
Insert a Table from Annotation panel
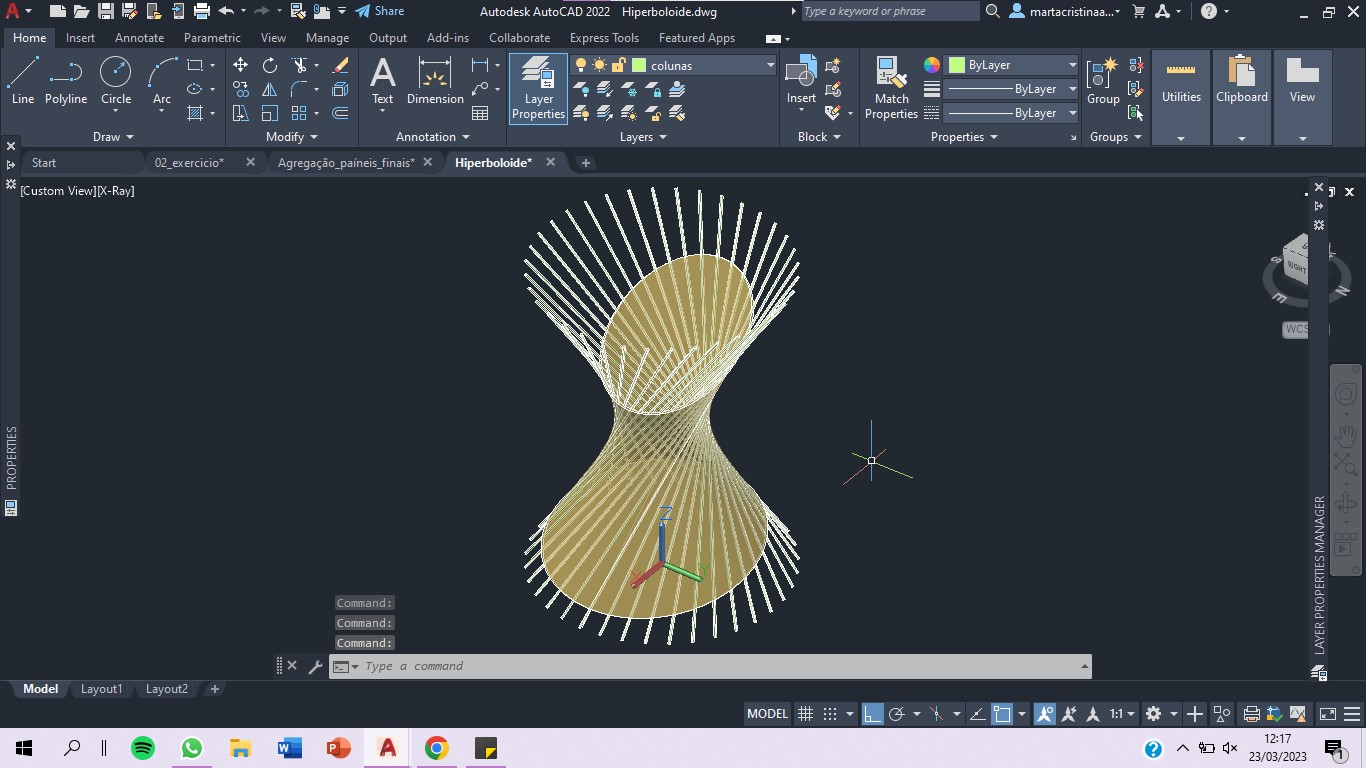pyautogui.click(x=480, y=113)
